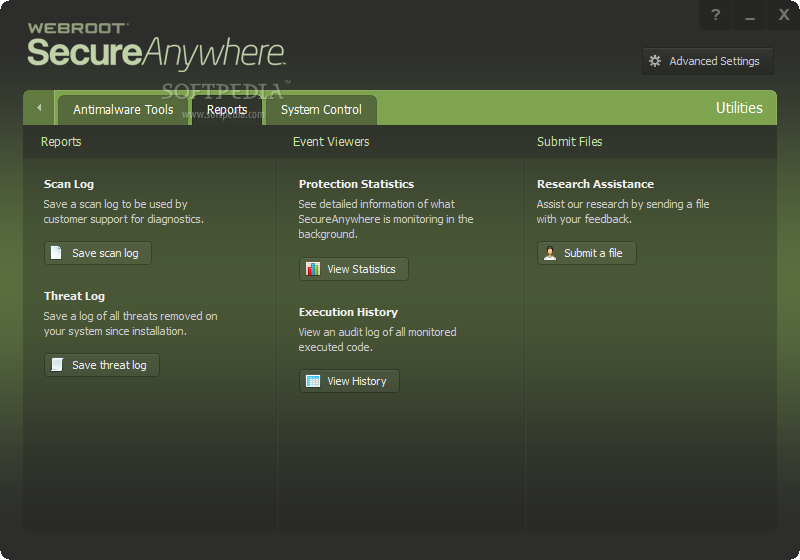Click the document icon on Save scan log
This screenshot has height=560, width=800.
(x=56, y=253)
